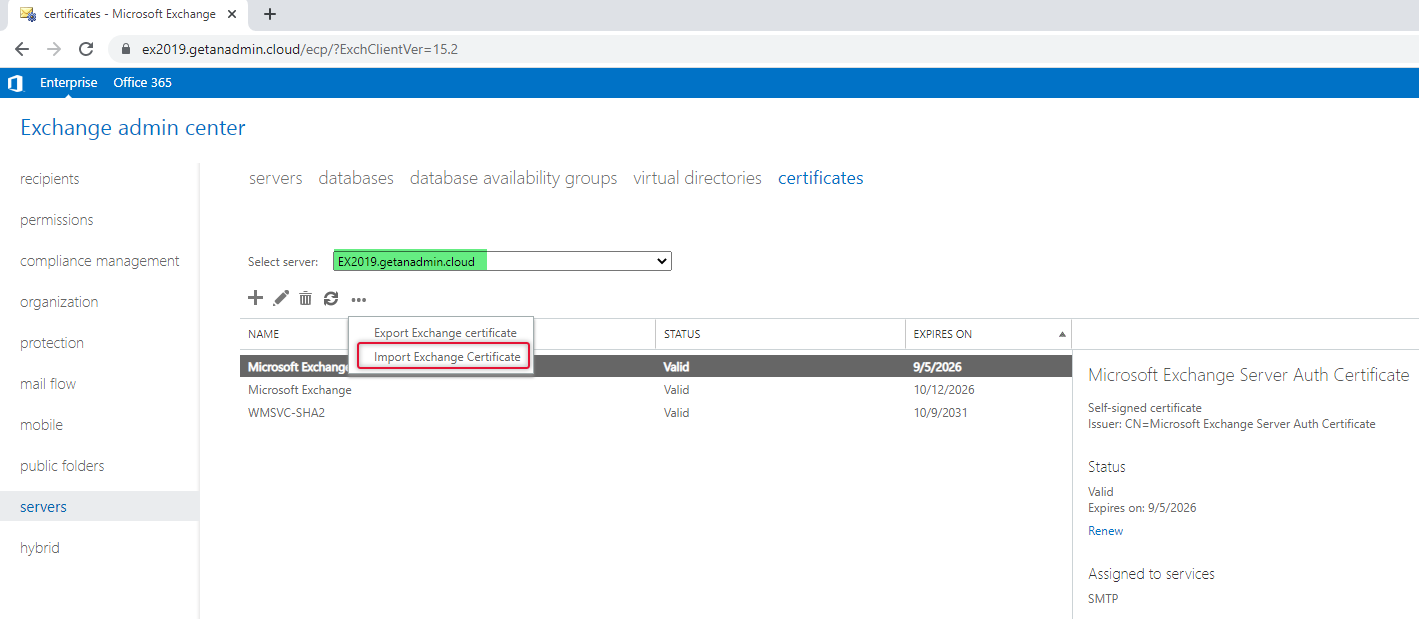Select the certificates tab
This screenshot has width=1419, height=619.
tap(821, 178)
